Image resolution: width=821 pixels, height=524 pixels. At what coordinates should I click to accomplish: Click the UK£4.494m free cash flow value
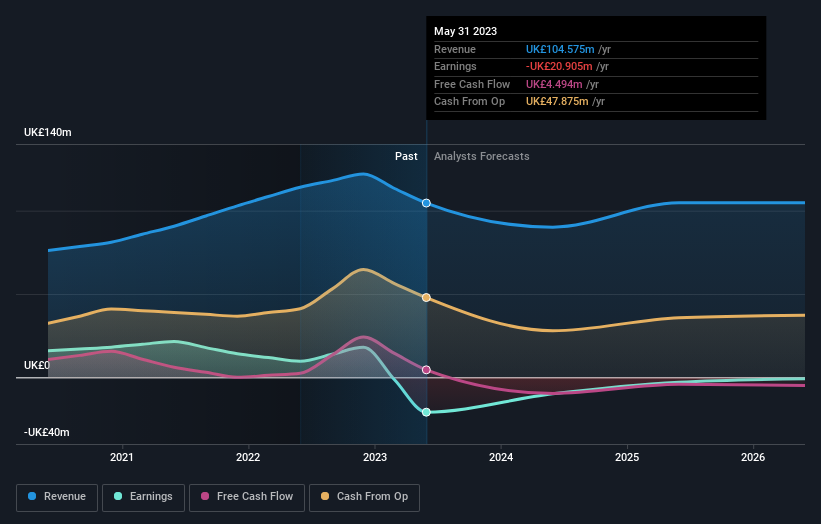pos(554,84)
